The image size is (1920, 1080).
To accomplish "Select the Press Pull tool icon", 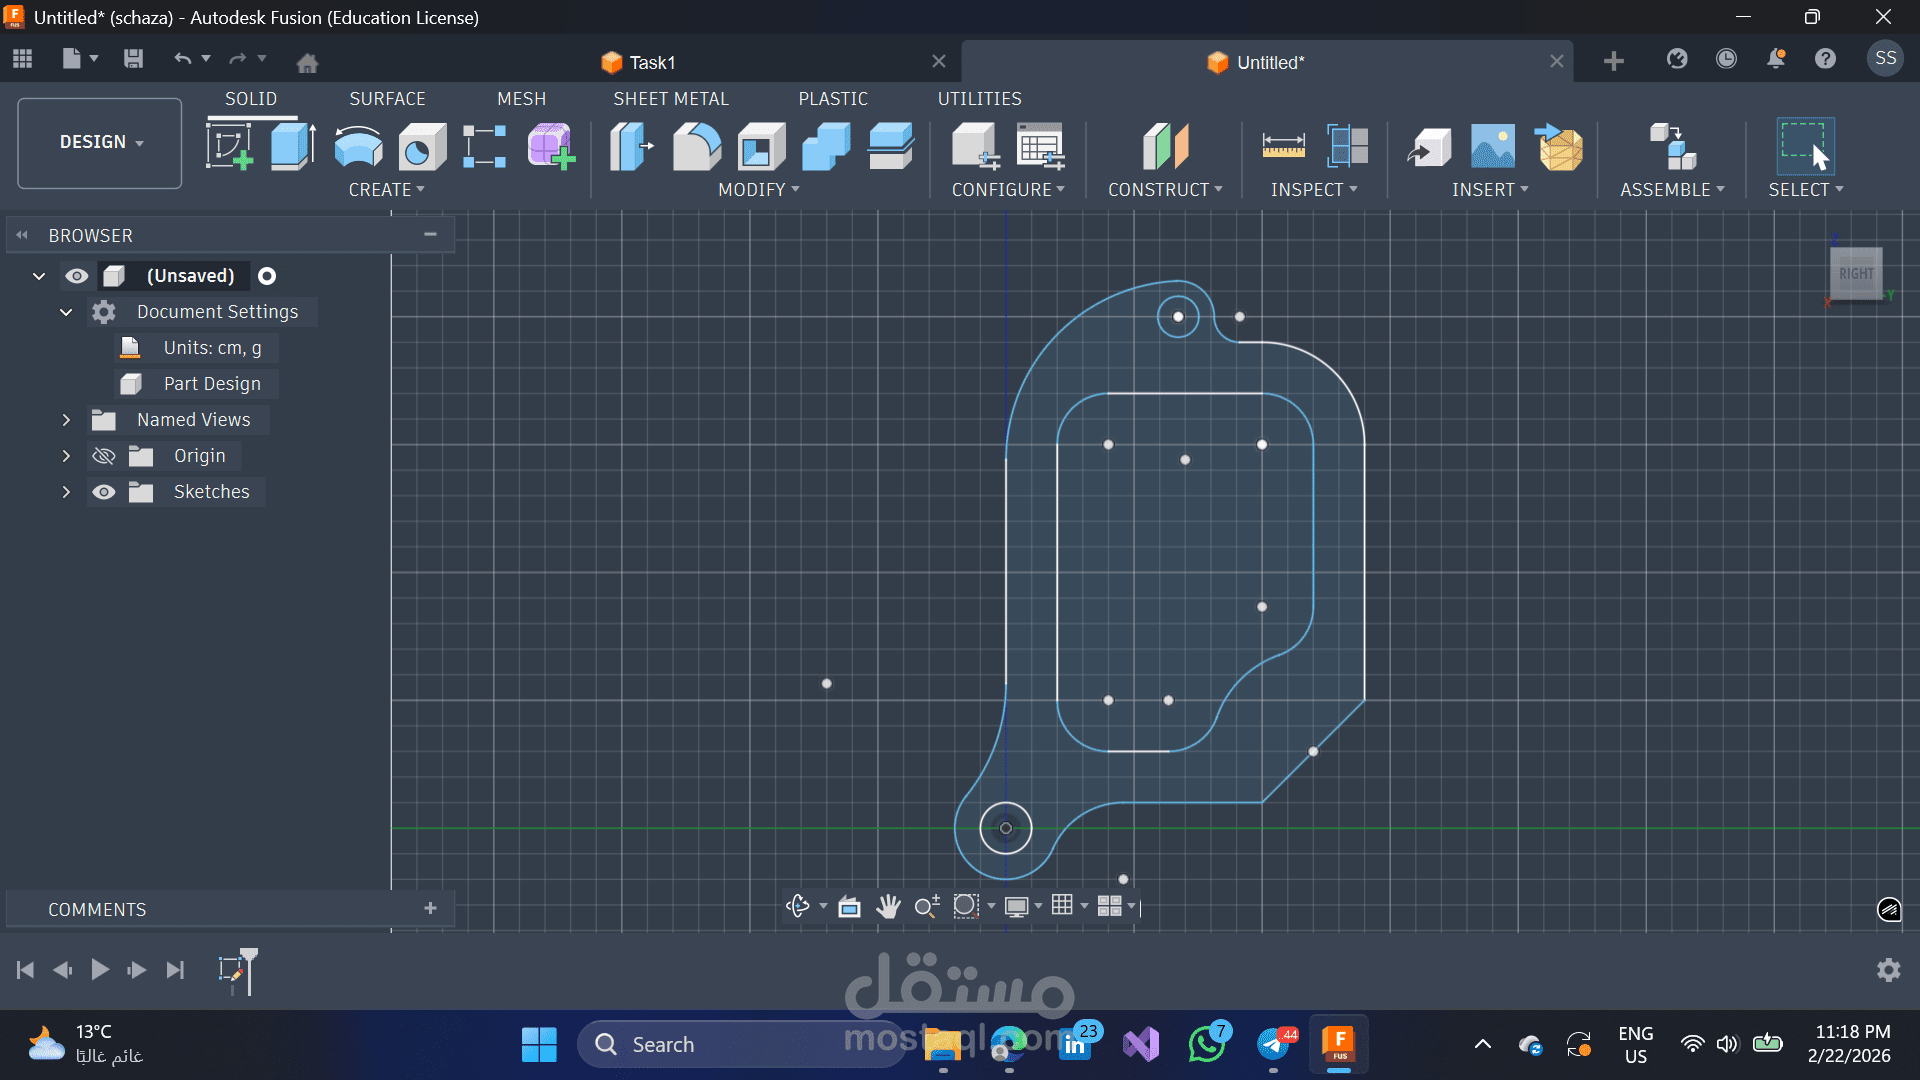I will [632, 146].
